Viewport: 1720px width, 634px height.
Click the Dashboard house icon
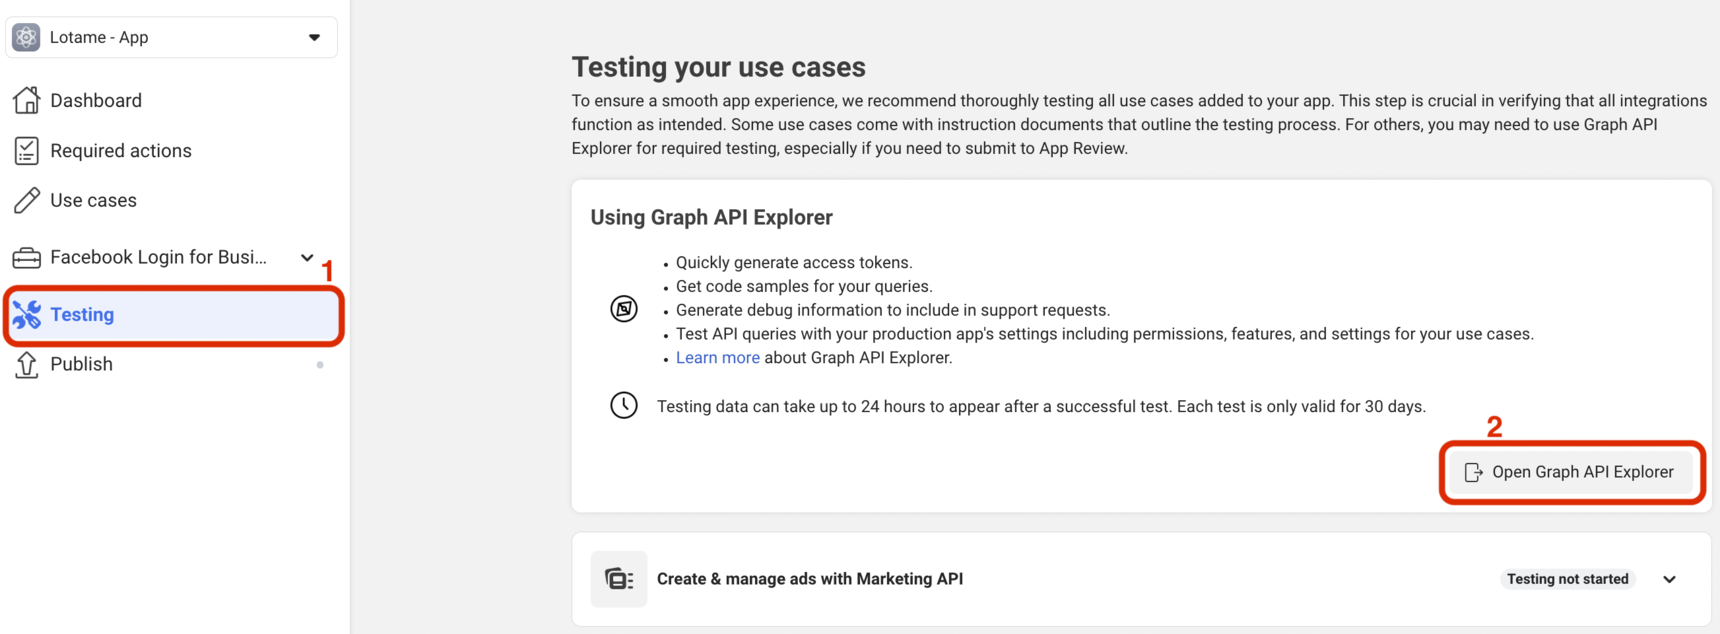(27, 100)
